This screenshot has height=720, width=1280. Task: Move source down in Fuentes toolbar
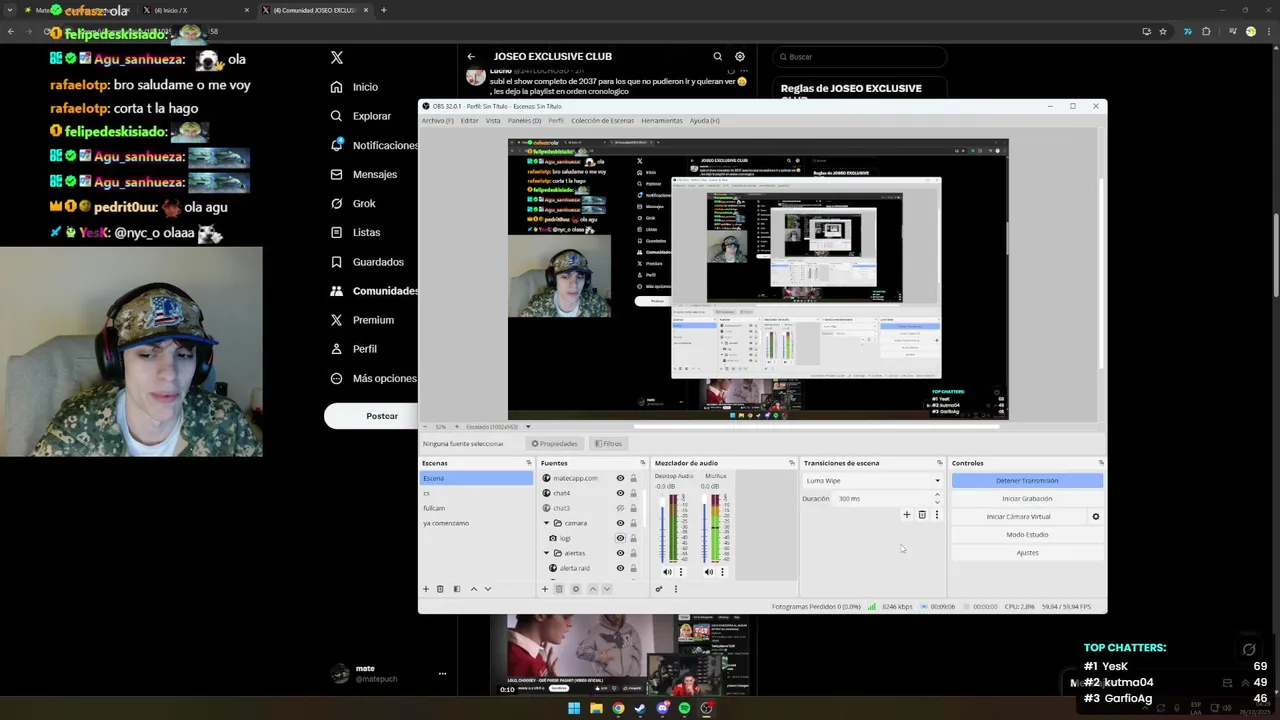point(606,589)
